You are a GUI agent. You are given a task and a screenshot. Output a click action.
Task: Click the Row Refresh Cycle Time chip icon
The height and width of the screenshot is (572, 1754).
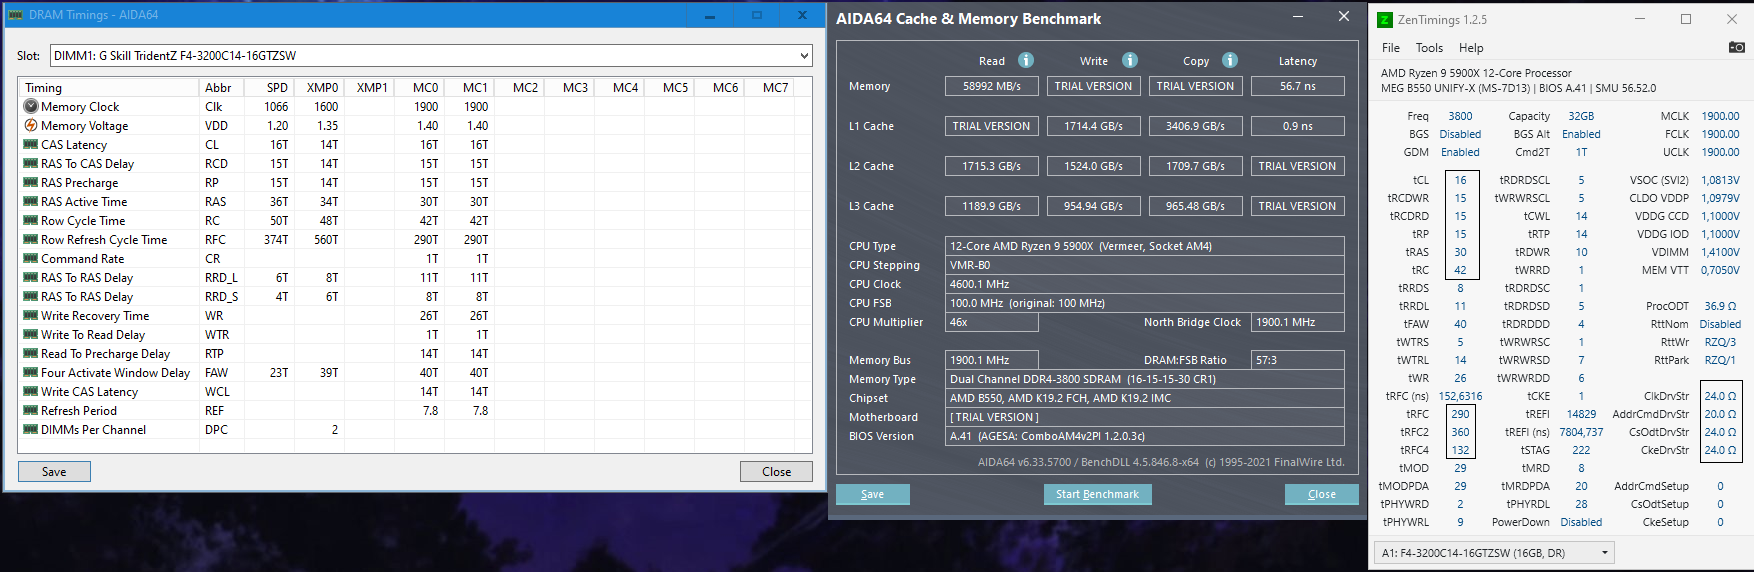pyautogui.click(x=31, y=239)
